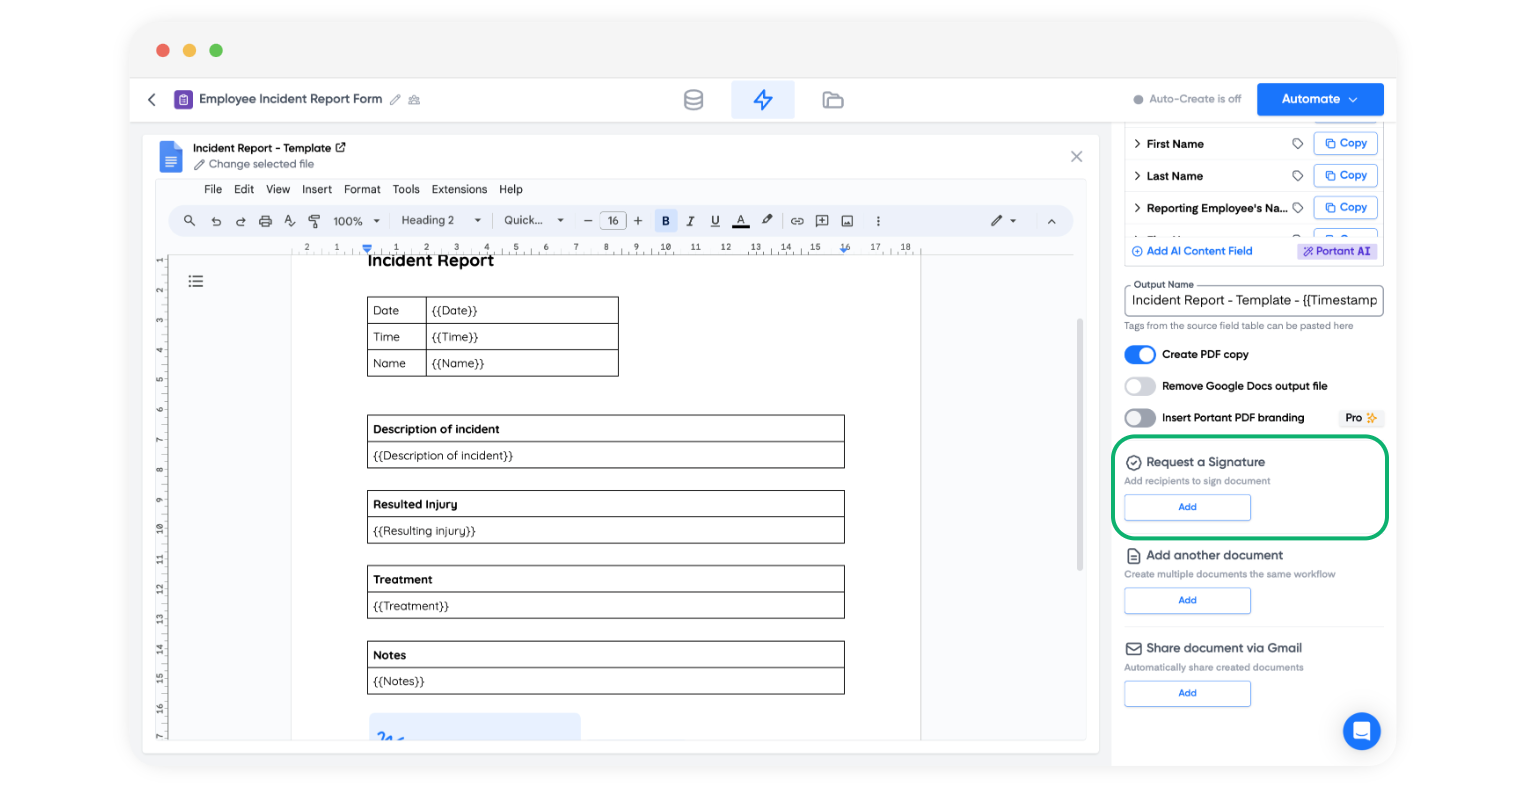
Task: Select the paint format roller icon
Action: click(x=314, y=221)
